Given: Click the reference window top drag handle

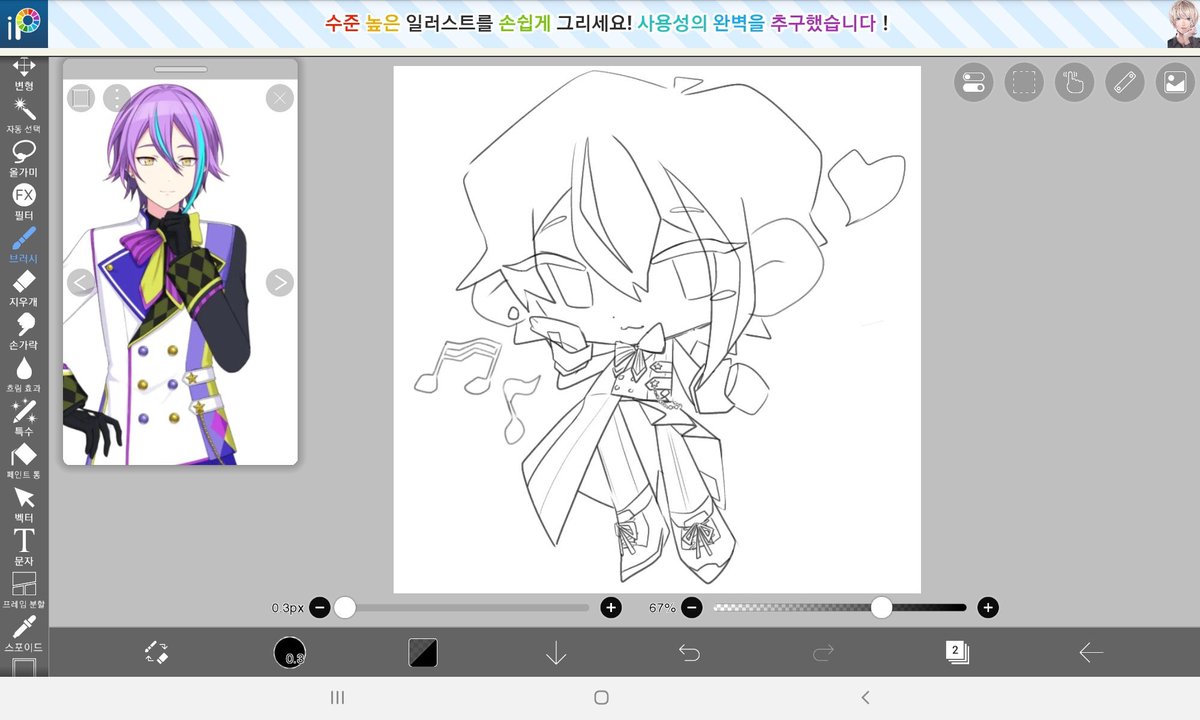Looking at the screenshot, I should (x=180, y=69).
